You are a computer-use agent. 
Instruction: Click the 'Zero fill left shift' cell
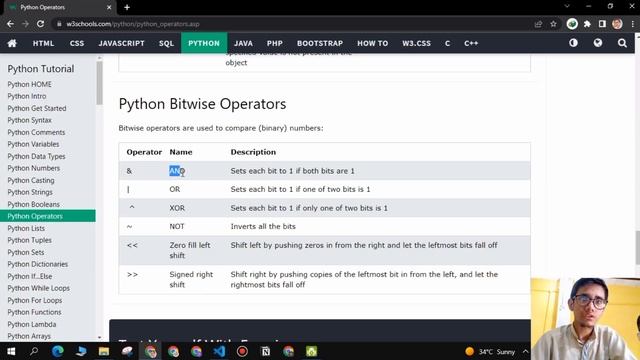pos(190,250)
